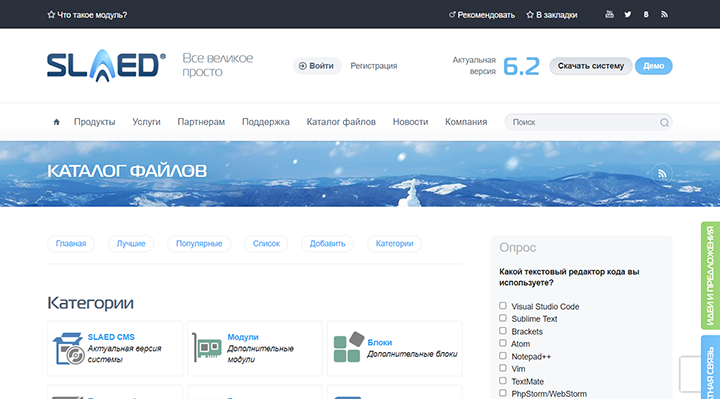Click the SLAED CMS category icon
This screenshot has width=720, height=399.
(68, 348)
